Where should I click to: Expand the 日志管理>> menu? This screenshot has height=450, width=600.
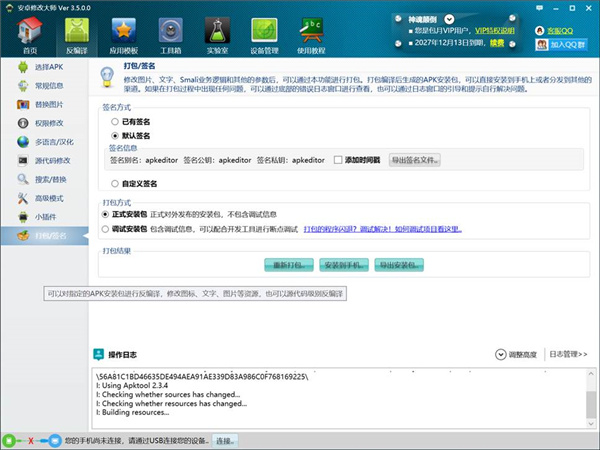(x=569, y=354)
